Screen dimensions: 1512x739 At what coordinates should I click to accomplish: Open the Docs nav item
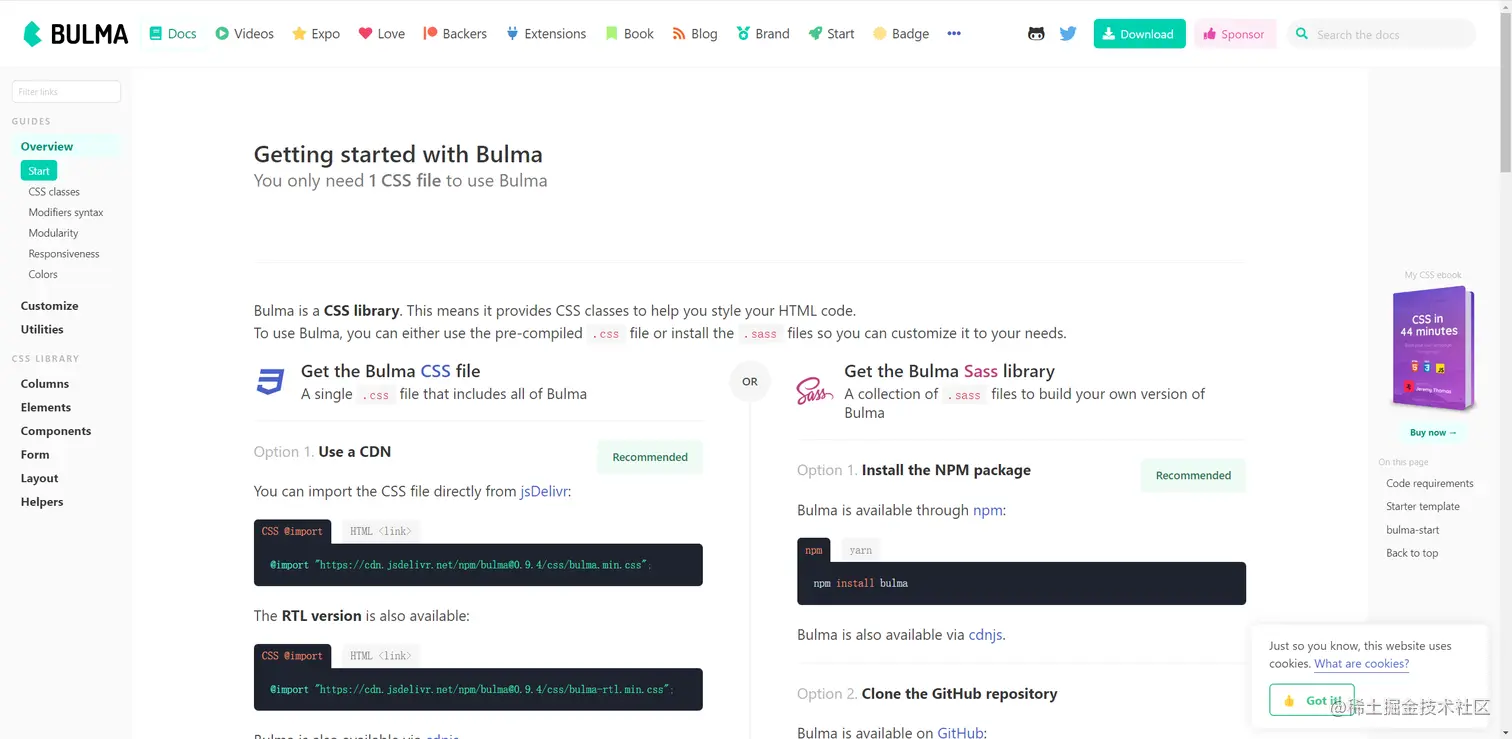pos(173,34)
